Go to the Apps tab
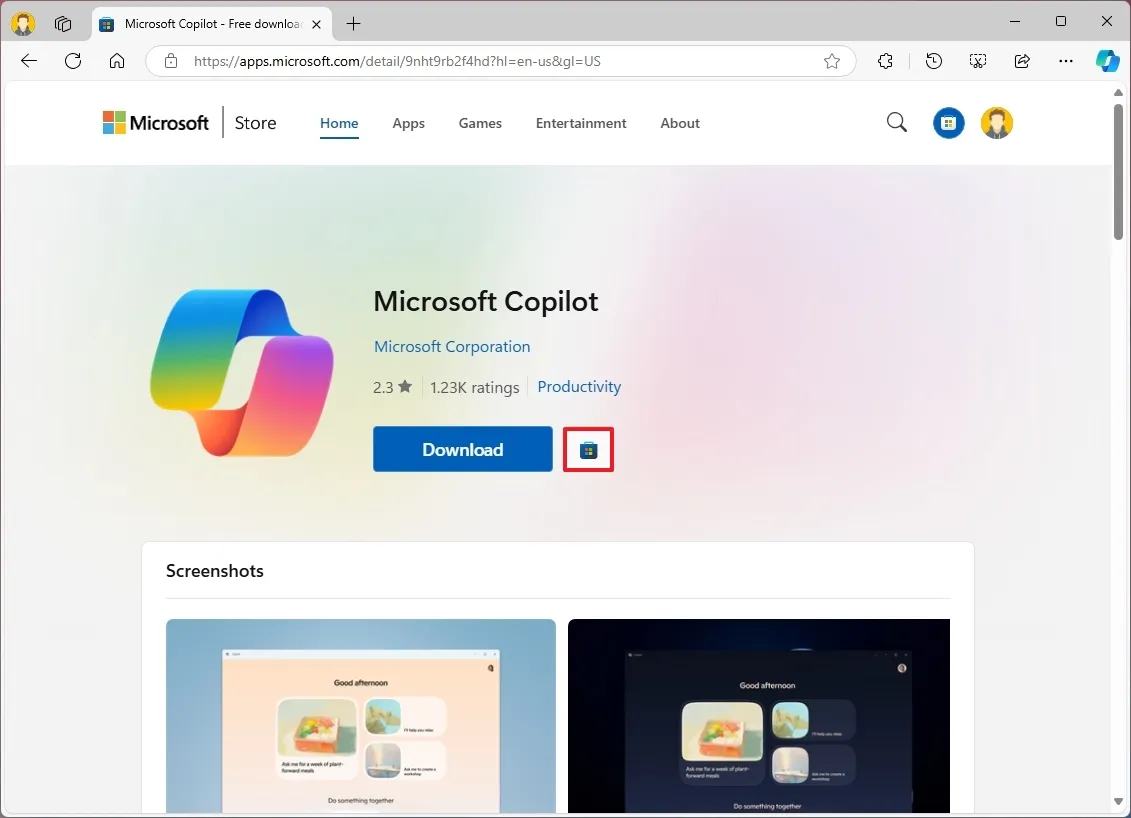 408,123
